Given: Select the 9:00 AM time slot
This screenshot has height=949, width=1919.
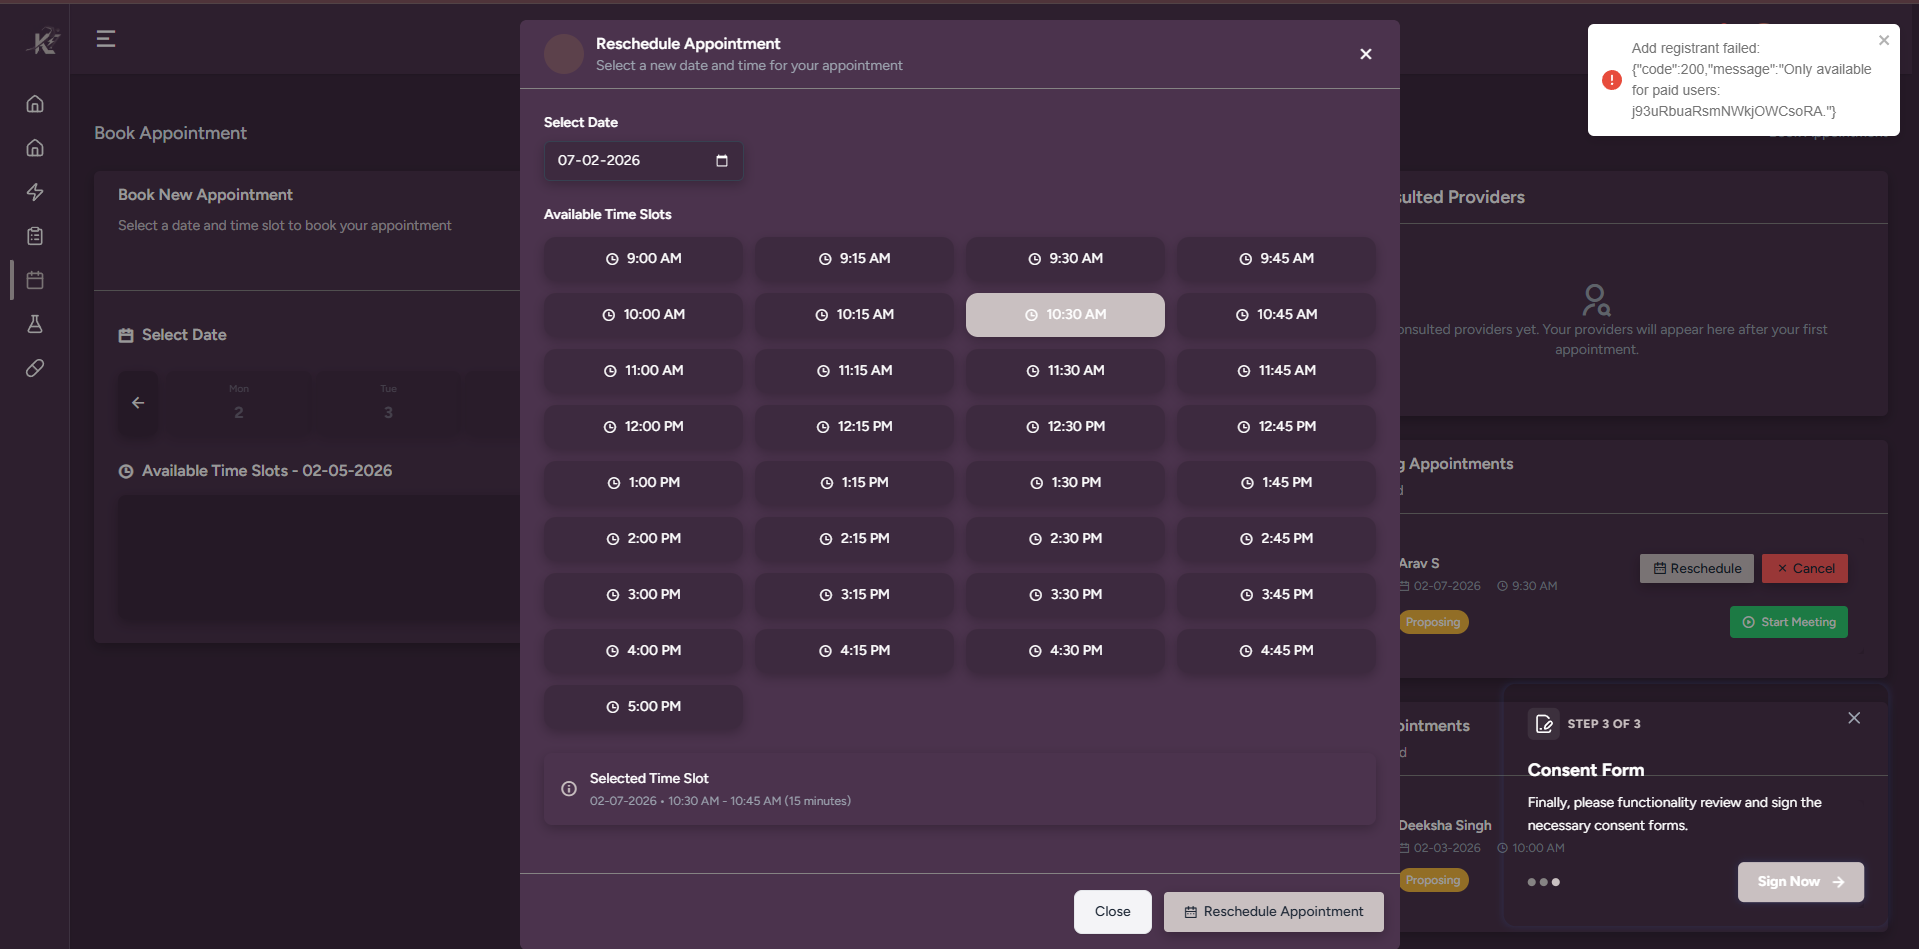Looking at the screenshot, I should (x=643, y=259).
